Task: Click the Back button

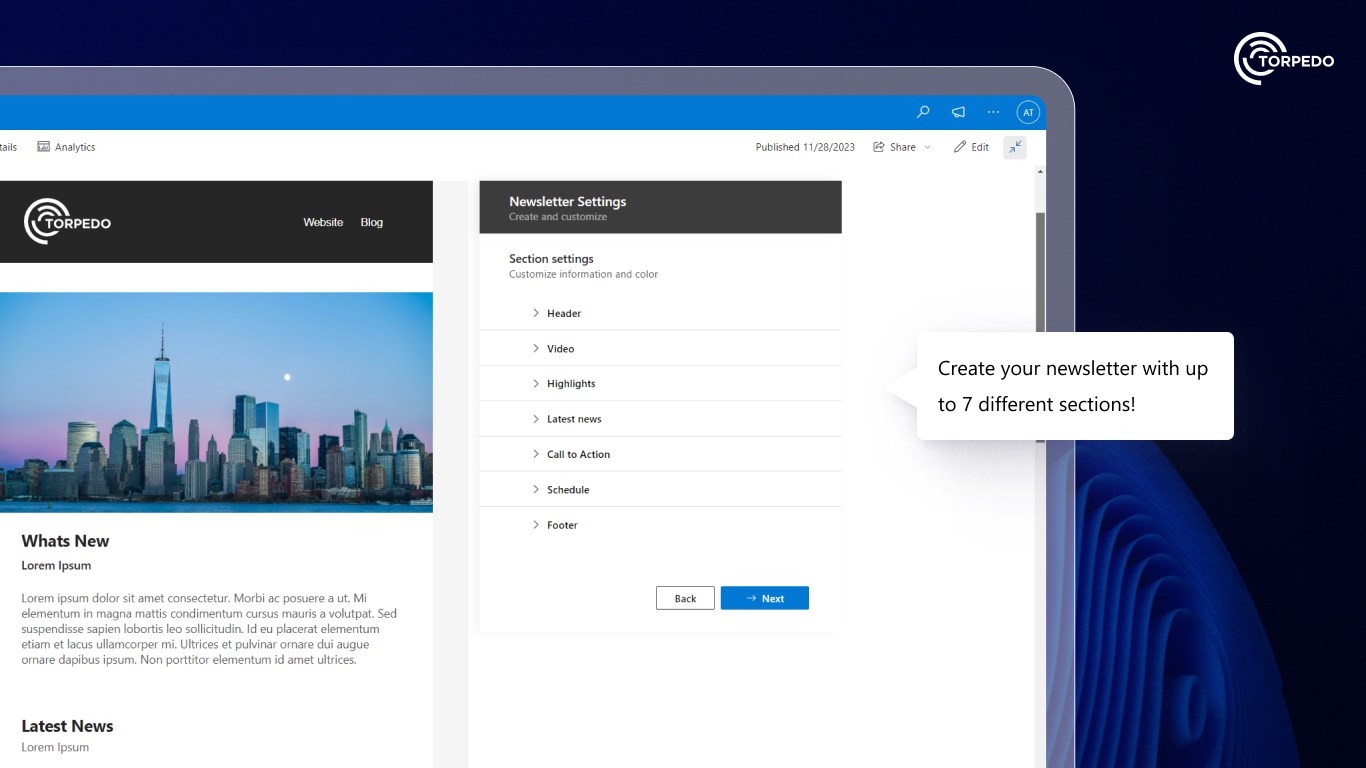Action: click(x=685, y=598)
